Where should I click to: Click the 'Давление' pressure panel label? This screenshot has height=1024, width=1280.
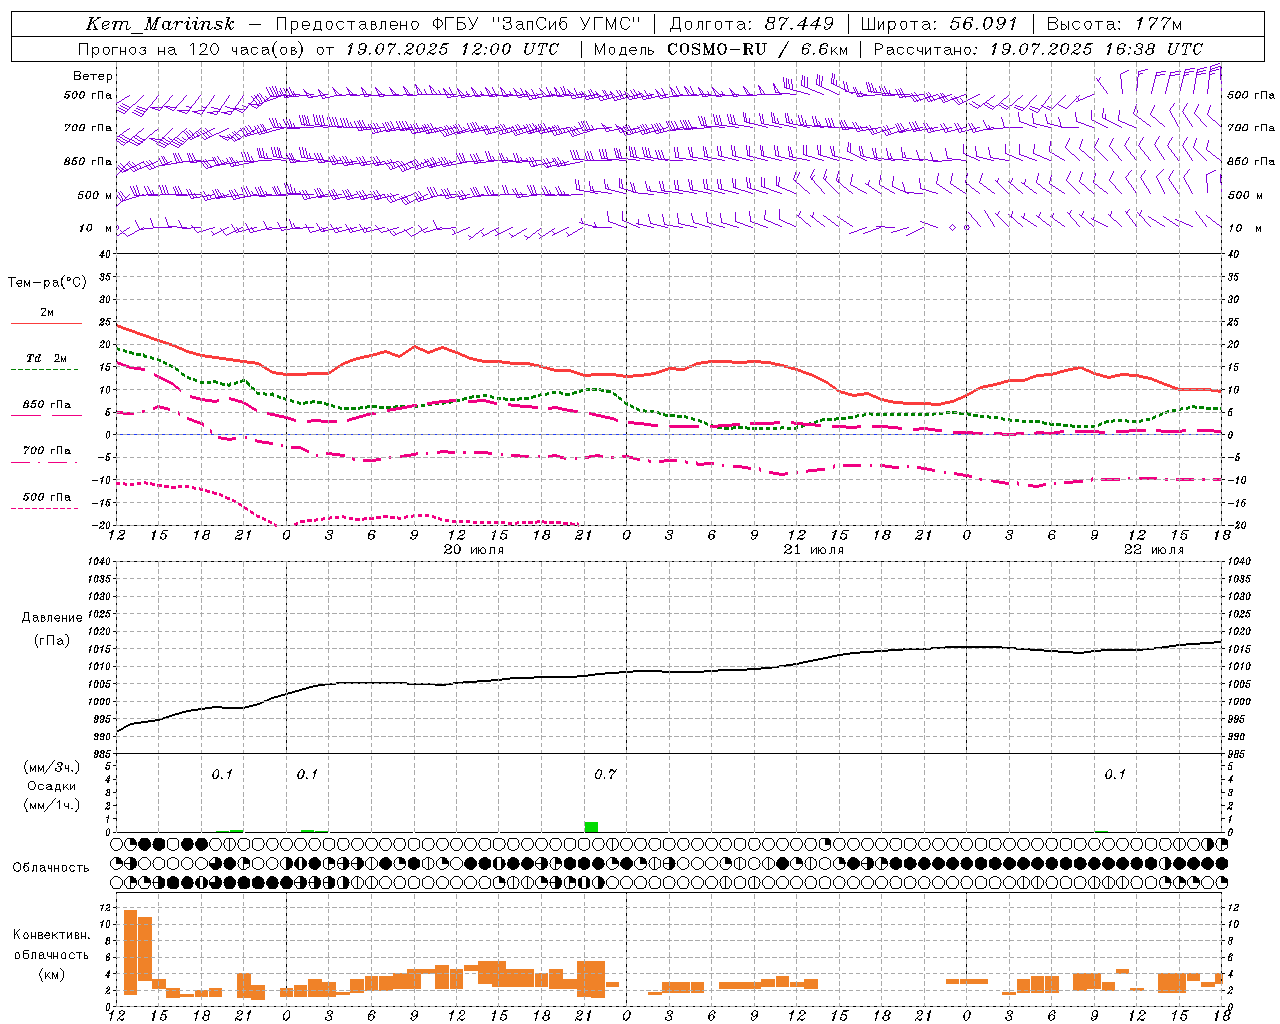tap(51, 618)
